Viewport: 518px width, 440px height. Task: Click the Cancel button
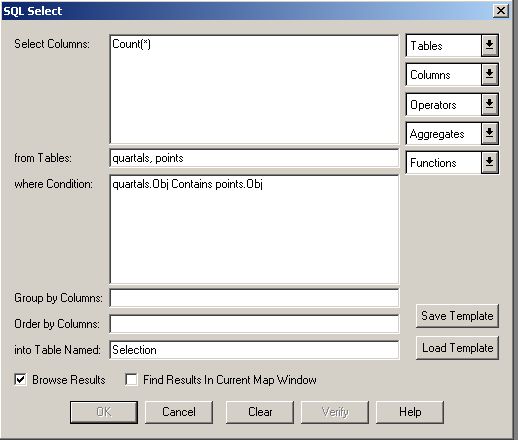point(179,412)
